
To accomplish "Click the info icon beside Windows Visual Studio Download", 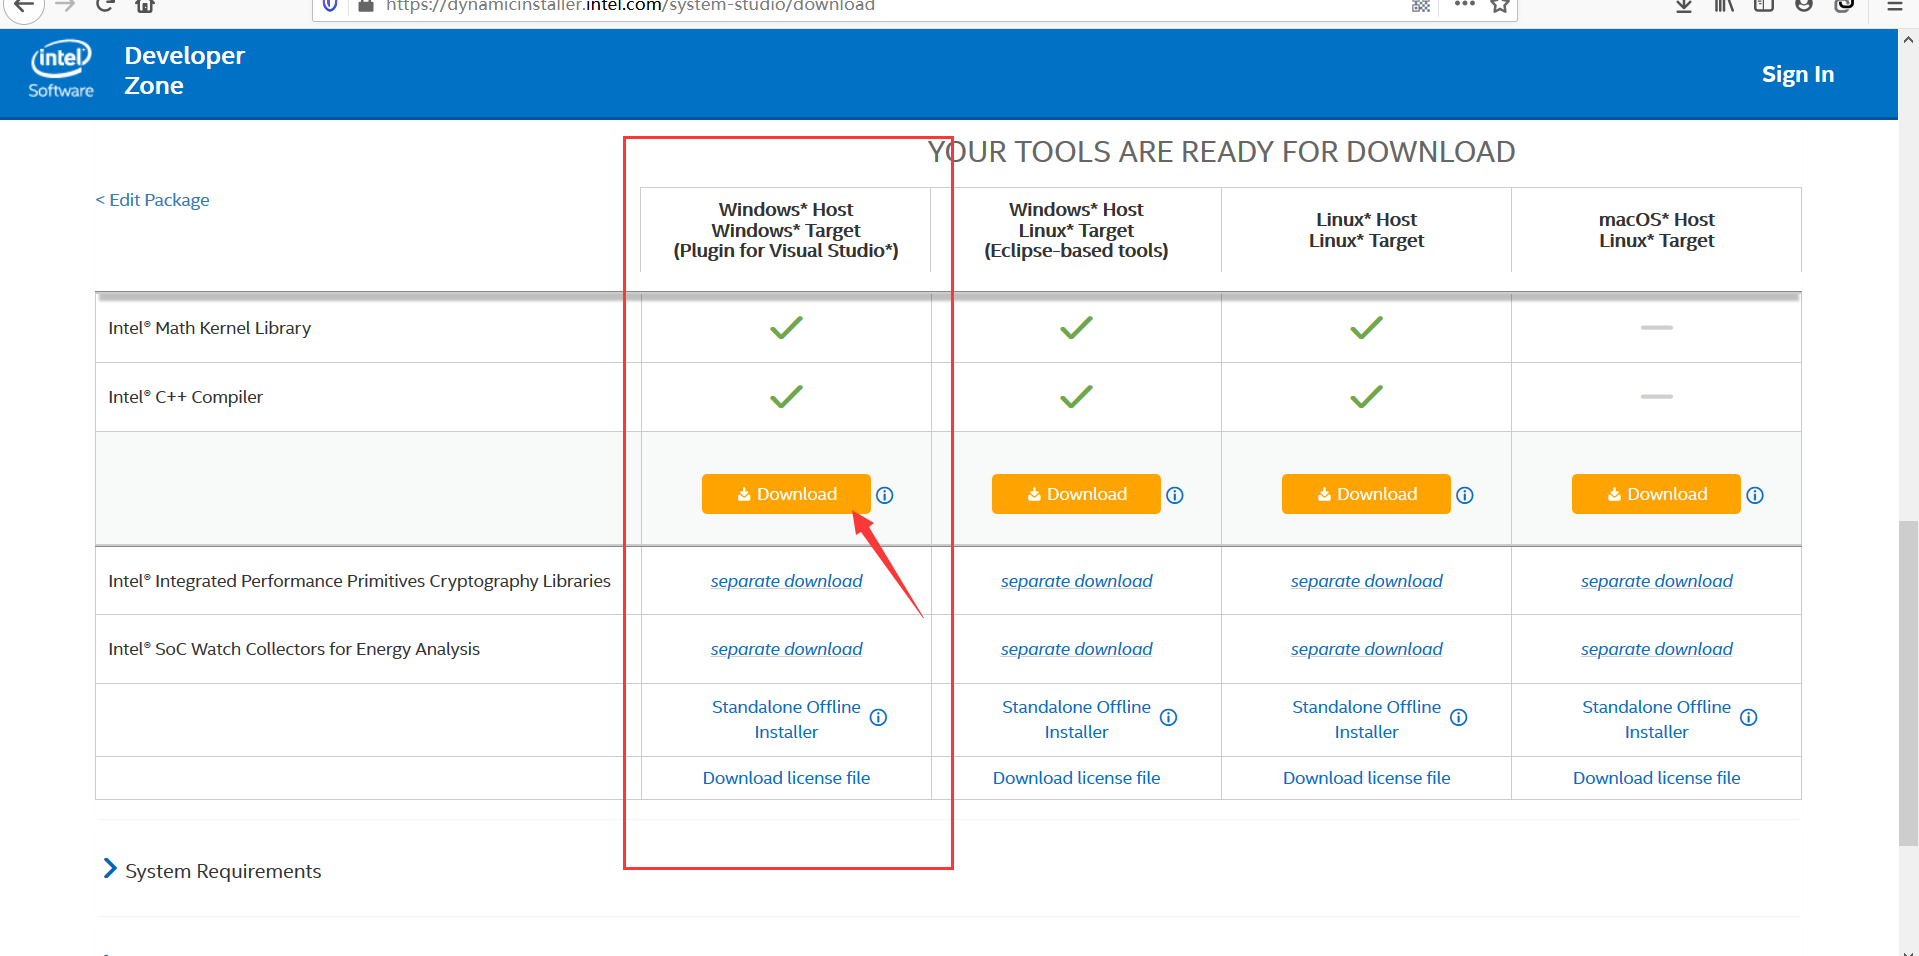I will tap(885, 495).
